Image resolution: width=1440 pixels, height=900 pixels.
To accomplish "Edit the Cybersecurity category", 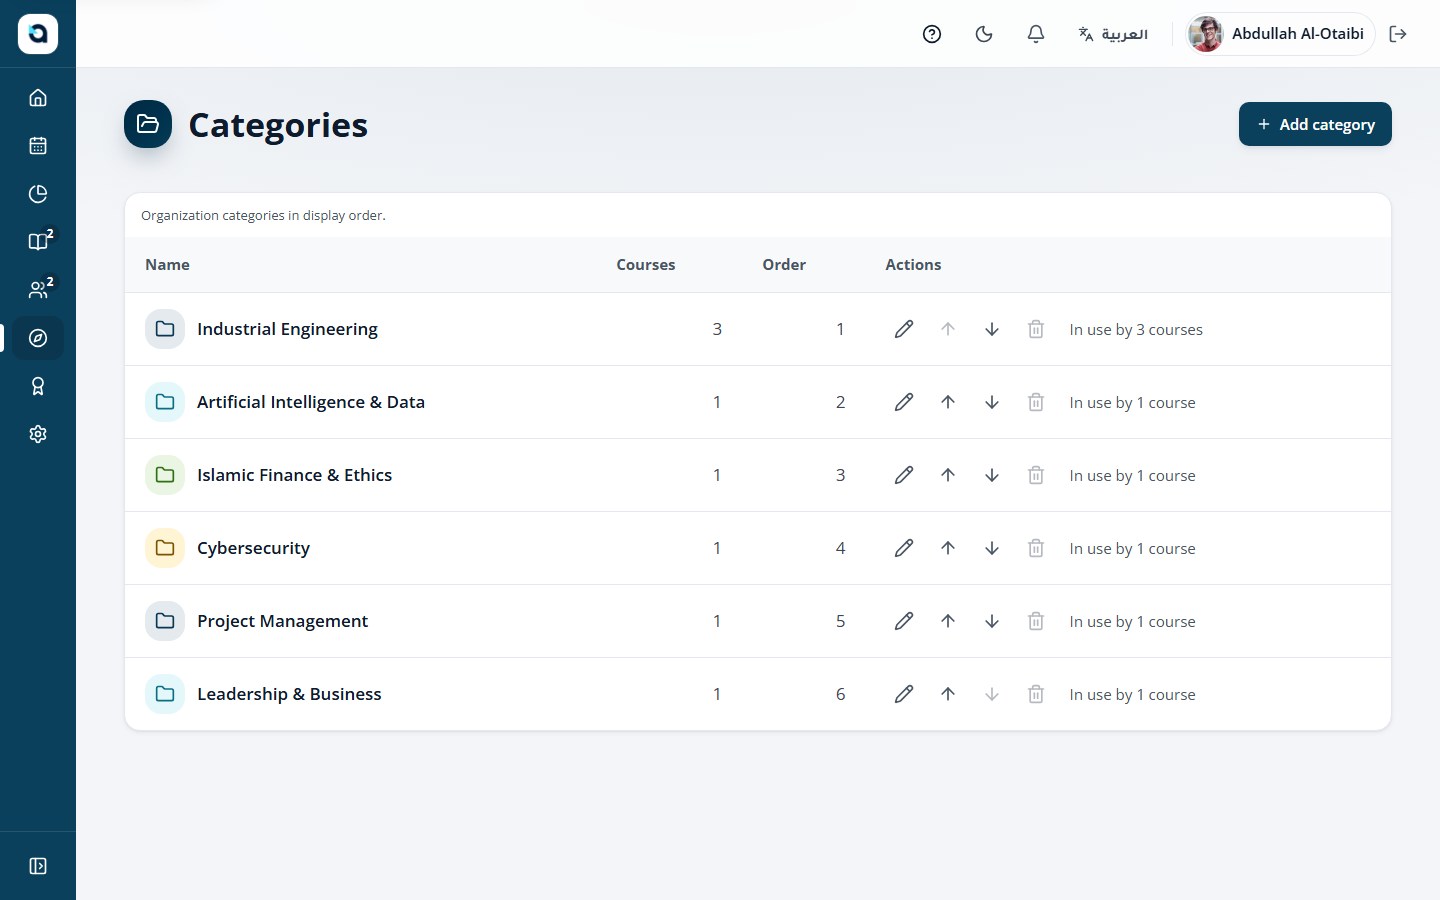I will click(904, 548).
